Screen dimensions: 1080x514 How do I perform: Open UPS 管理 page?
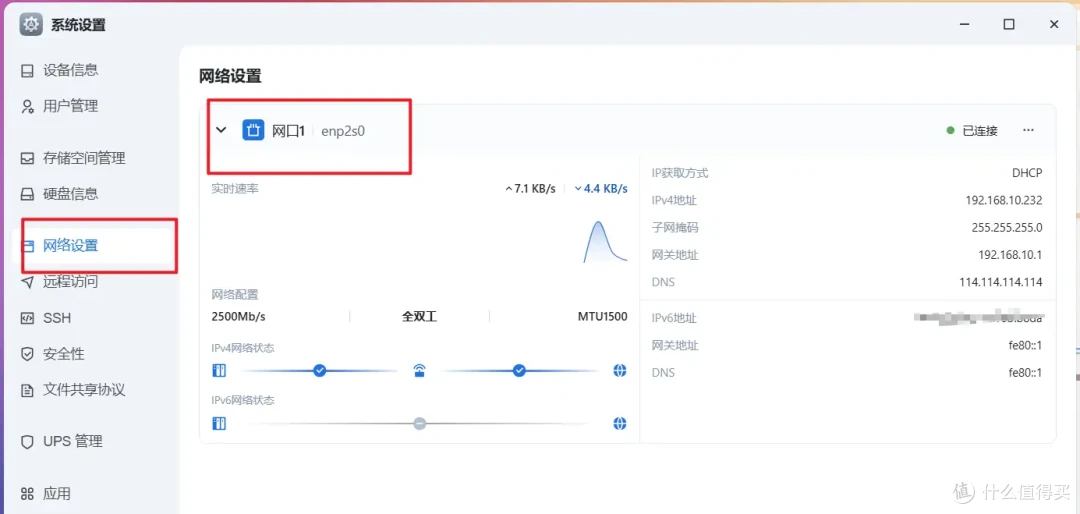[x=72, y=442]
